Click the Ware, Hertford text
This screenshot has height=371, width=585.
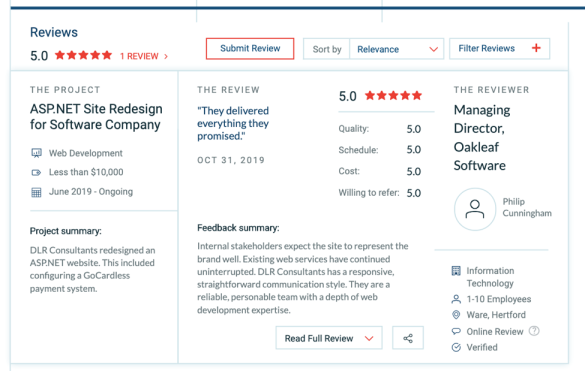coord(496,315)
